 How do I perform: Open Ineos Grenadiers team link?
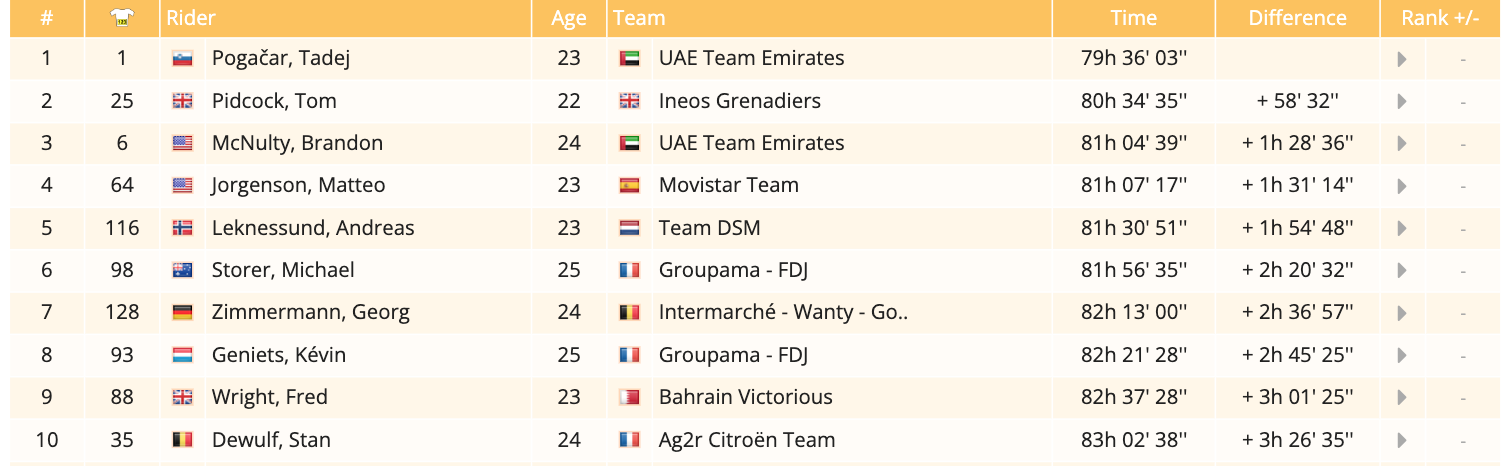(739, 101)
